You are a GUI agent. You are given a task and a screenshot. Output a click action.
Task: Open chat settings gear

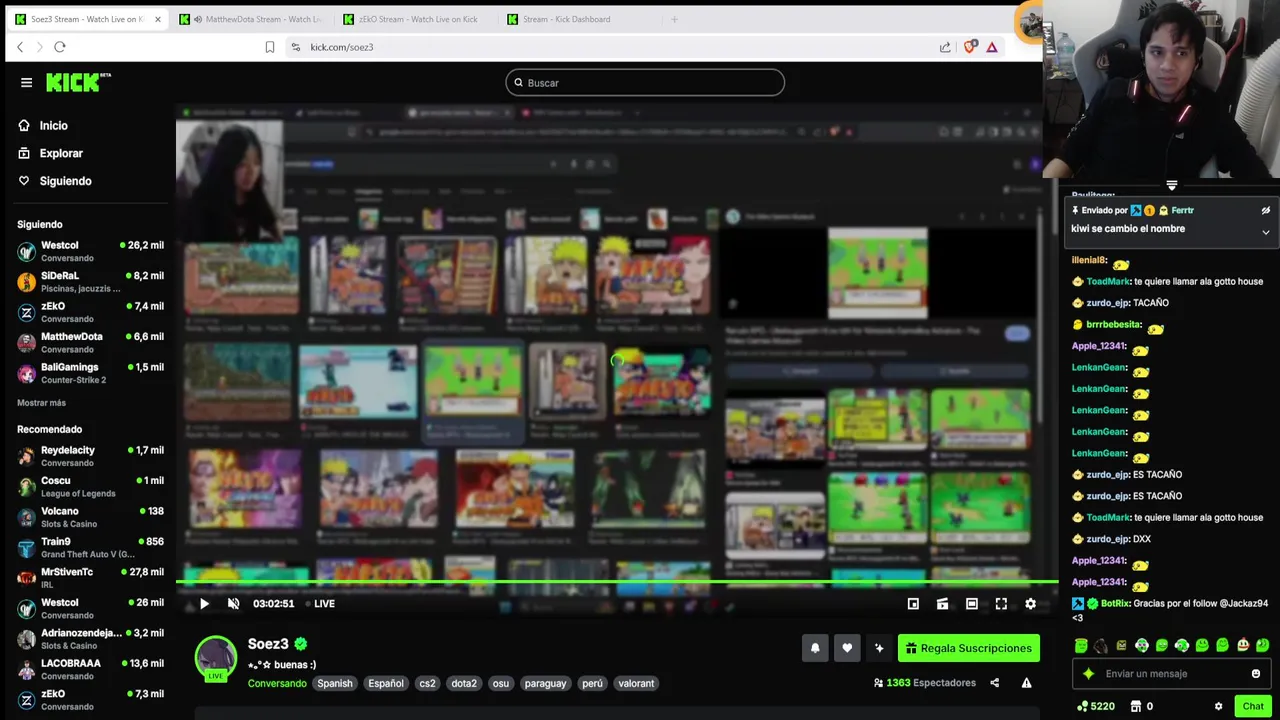(1218, 706)
